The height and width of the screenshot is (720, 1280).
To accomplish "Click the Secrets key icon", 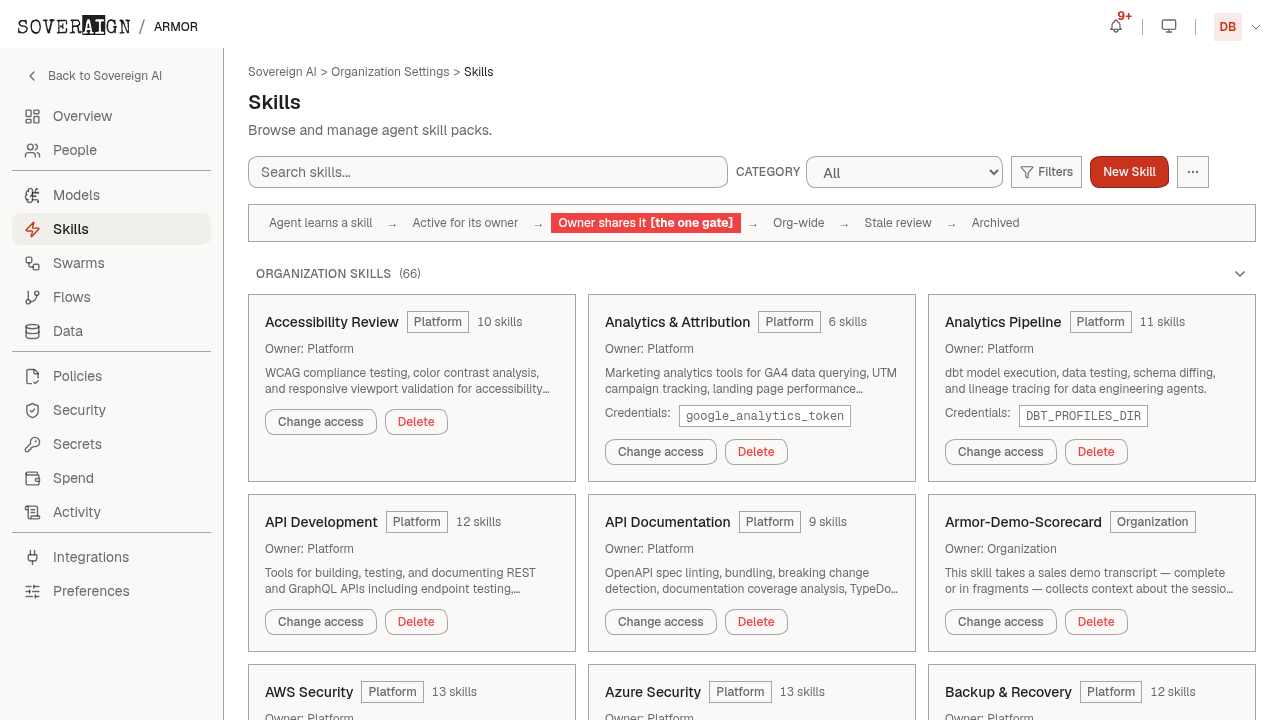I will (33, 444).
